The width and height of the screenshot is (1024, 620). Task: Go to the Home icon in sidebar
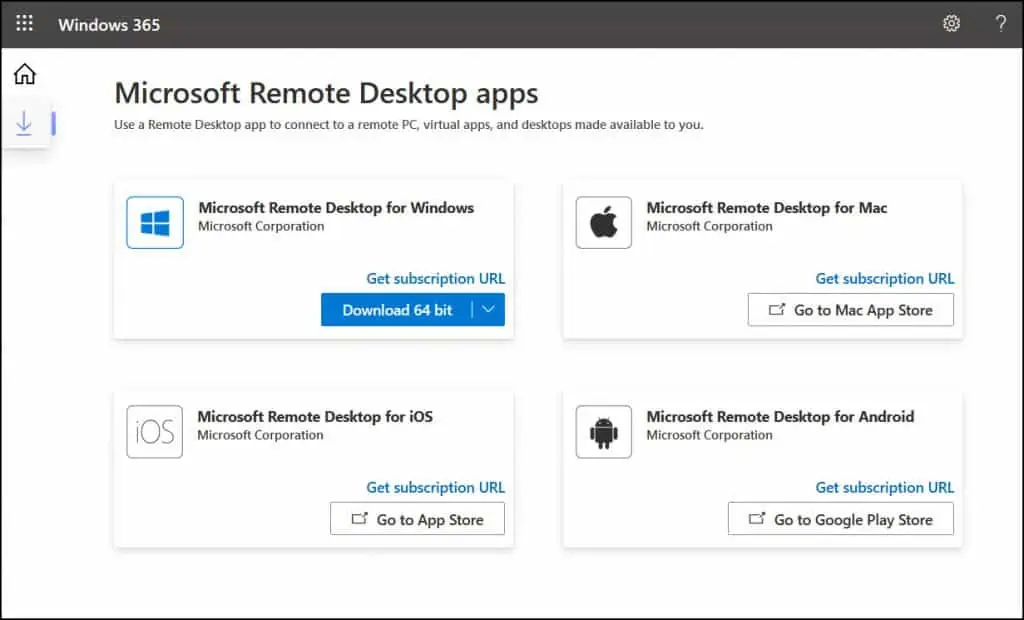tap(25, 74)
